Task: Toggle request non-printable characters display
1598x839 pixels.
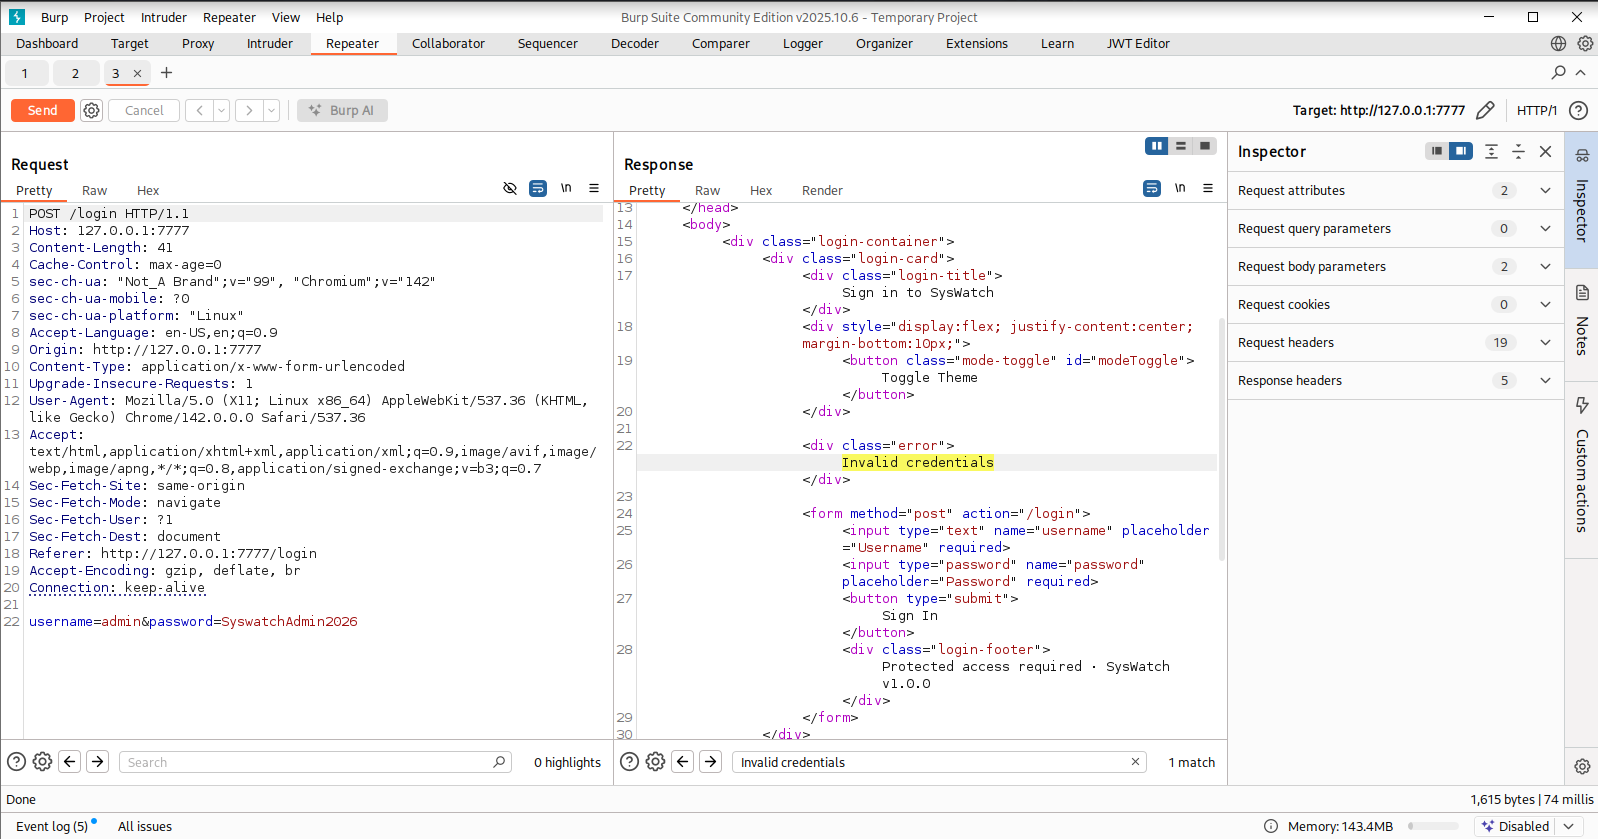Action: [x=566, y=188]
